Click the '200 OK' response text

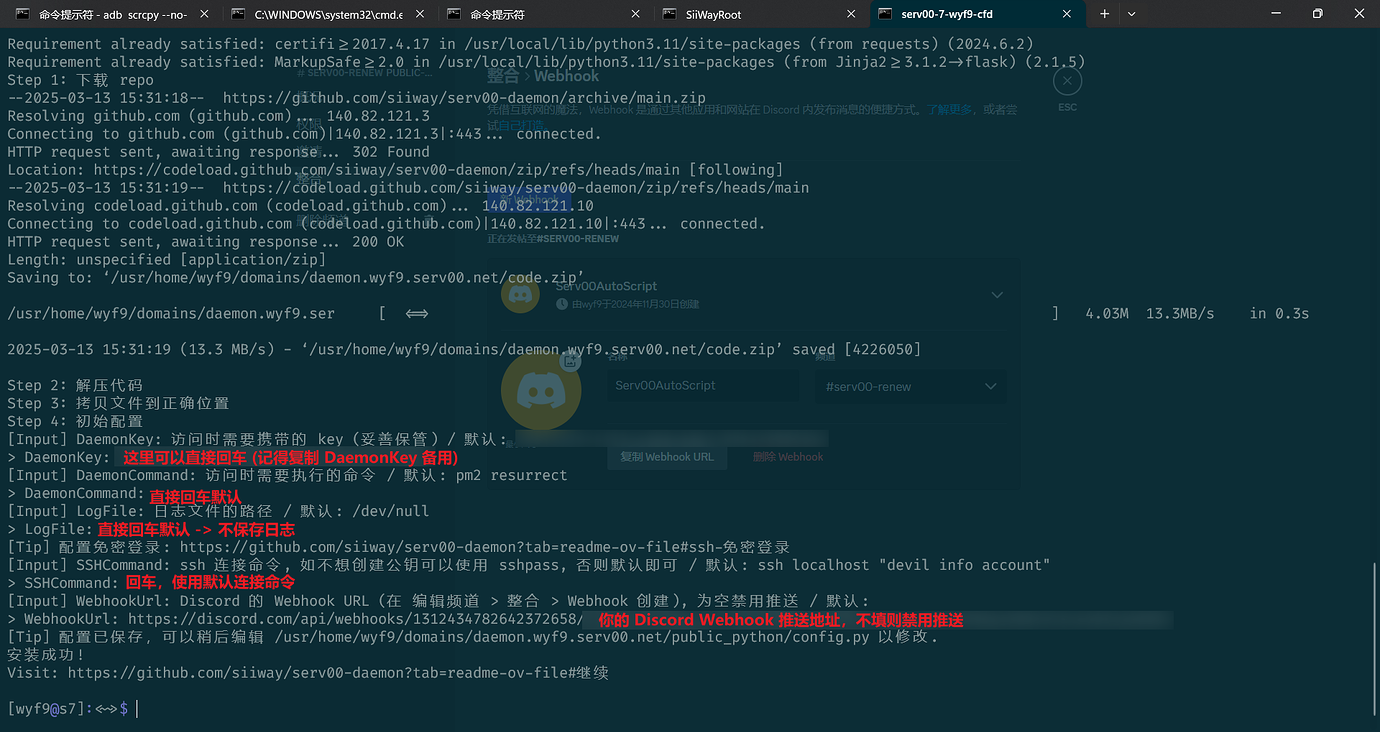tap(379, 242)
